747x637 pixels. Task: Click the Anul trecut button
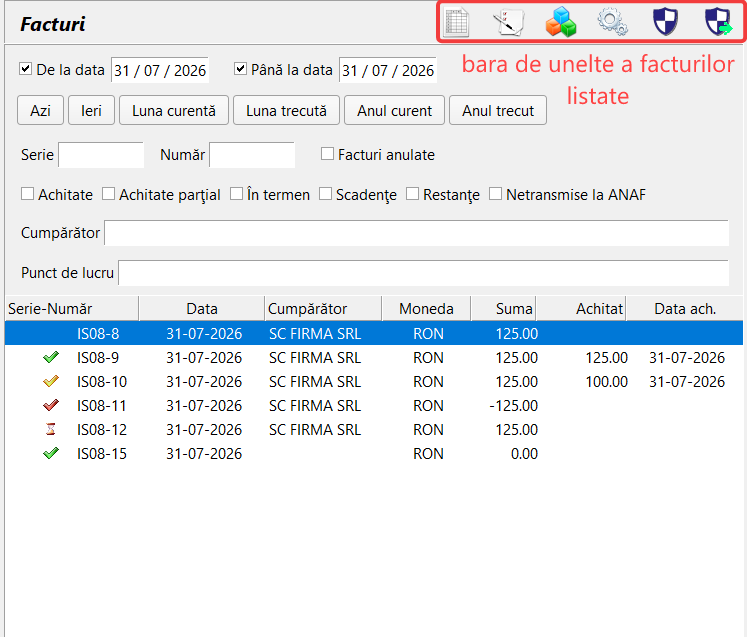click(x=498, y=110)
